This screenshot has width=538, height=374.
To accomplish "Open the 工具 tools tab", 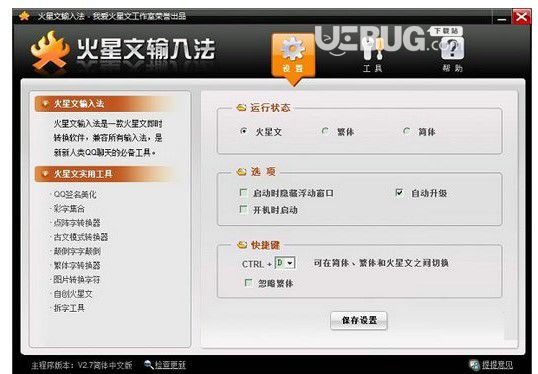I will pos(373,55).
